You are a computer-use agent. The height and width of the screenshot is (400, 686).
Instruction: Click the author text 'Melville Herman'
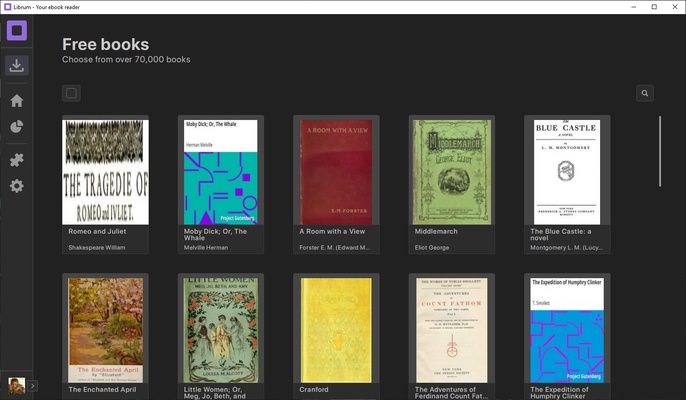pyautogui.click(x=206, y=248)
